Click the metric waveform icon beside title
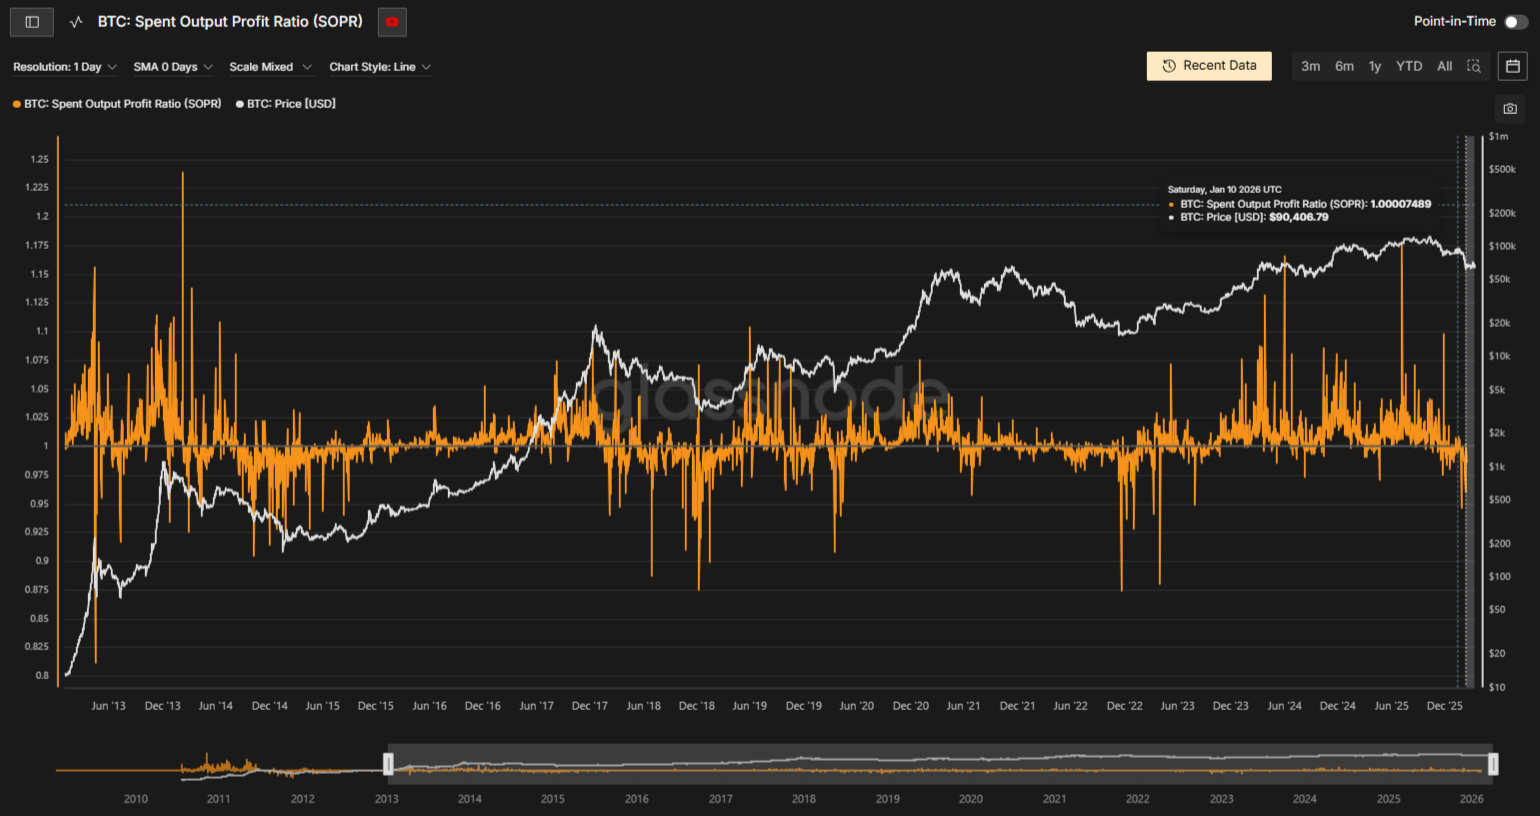1540x816 pixels. (x=76, y=22)
